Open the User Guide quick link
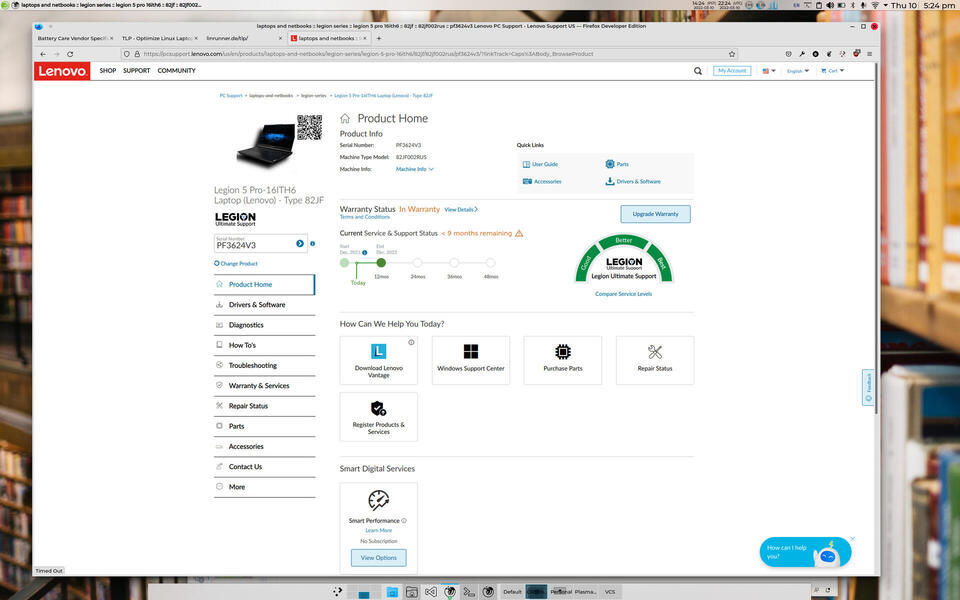 point(540,164)
